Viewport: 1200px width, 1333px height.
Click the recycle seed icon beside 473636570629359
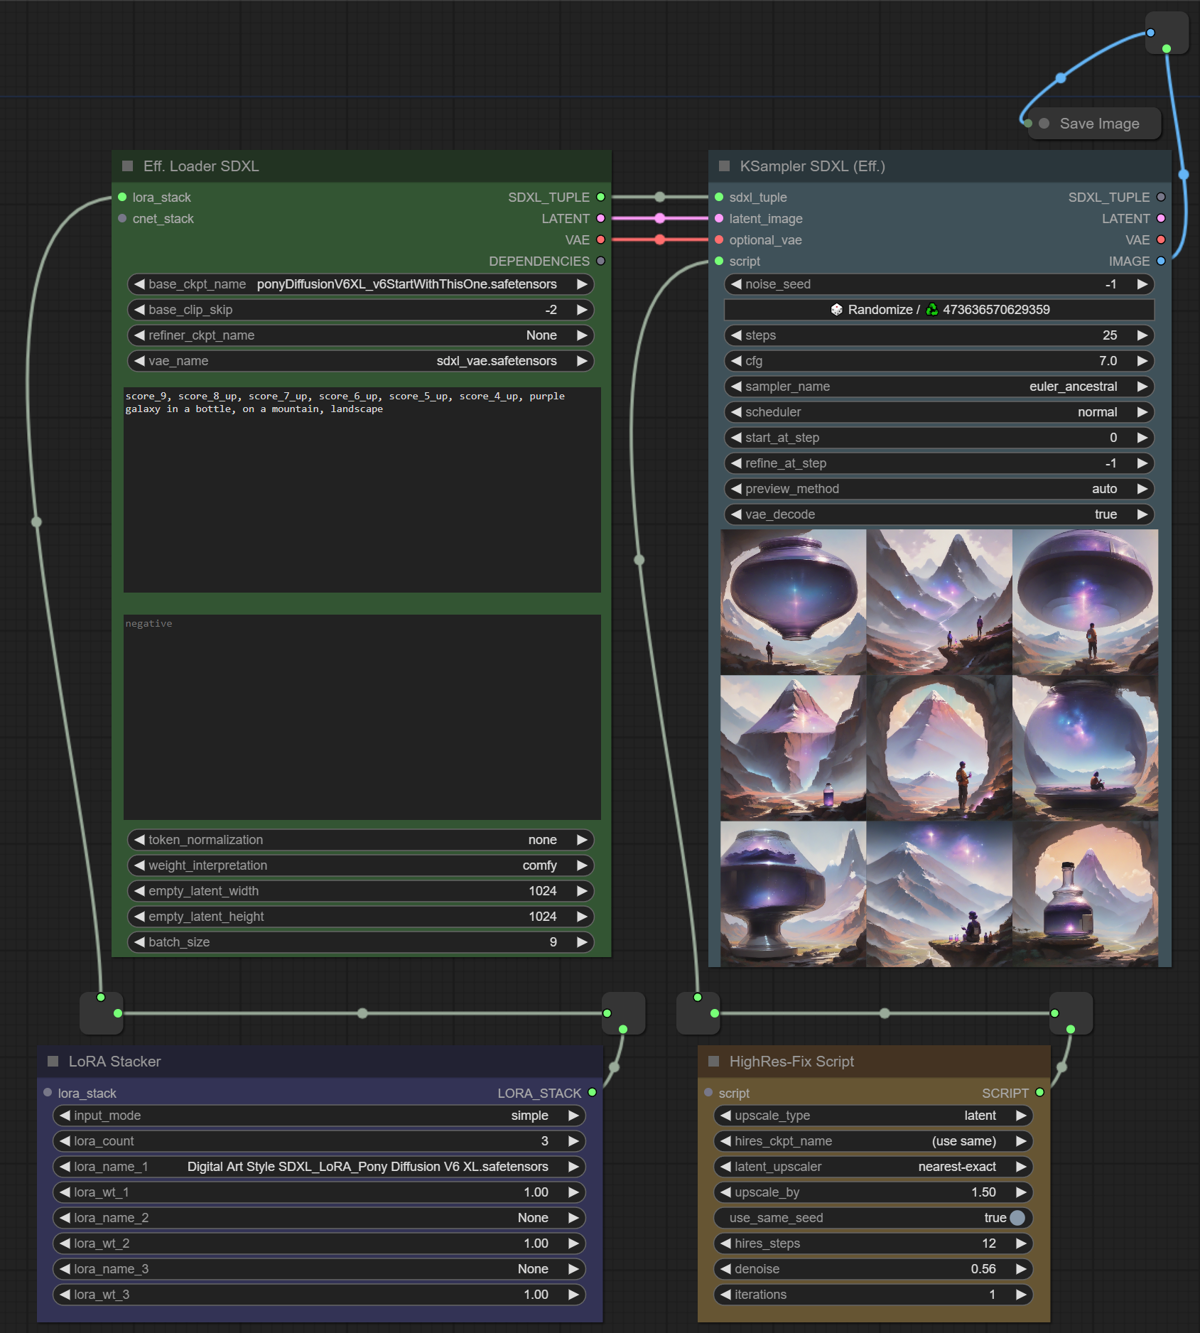tap(932, 309)
